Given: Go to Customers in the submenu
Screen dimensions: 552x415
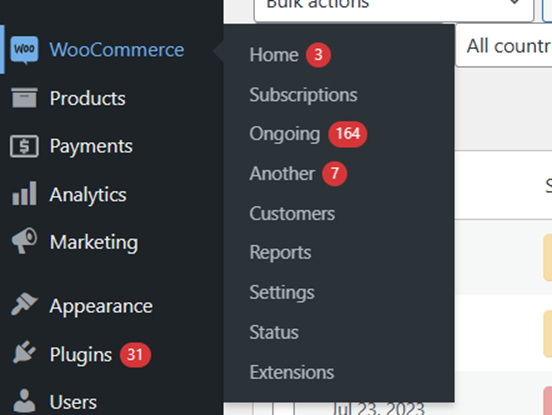Looking at the screenshot, I should 292,213.
